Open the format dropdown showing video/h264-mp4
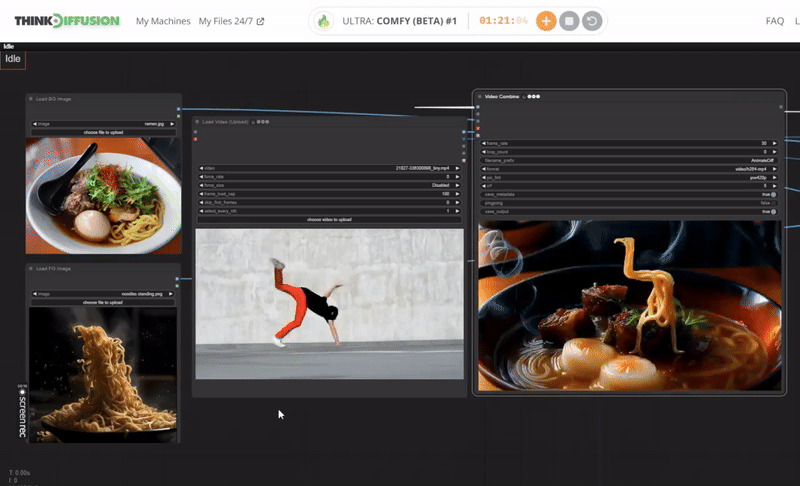Screen dimensions: 800x486 click(630, 168)
